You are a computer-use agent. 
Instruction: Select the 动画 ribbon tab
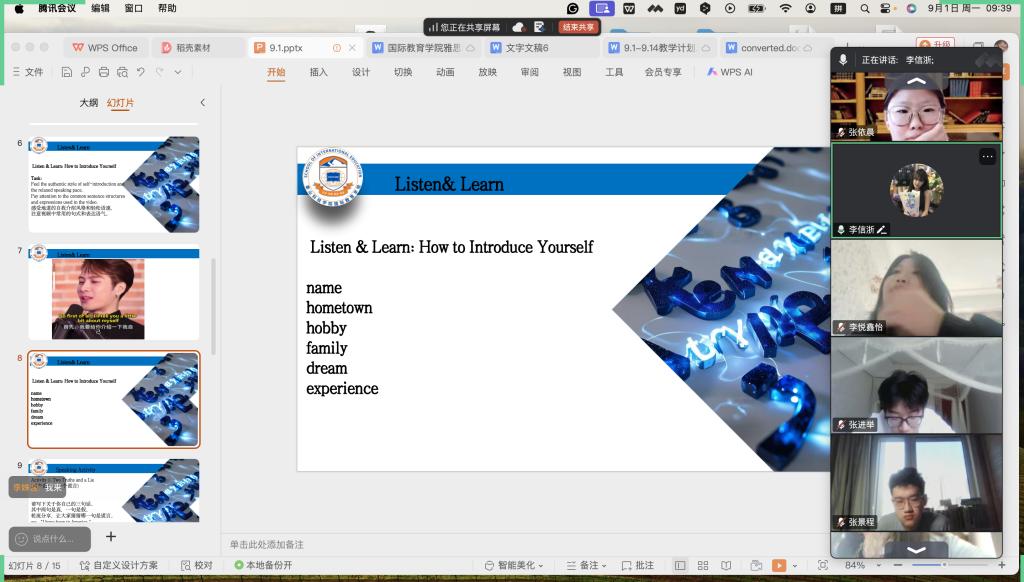point(445,72)
